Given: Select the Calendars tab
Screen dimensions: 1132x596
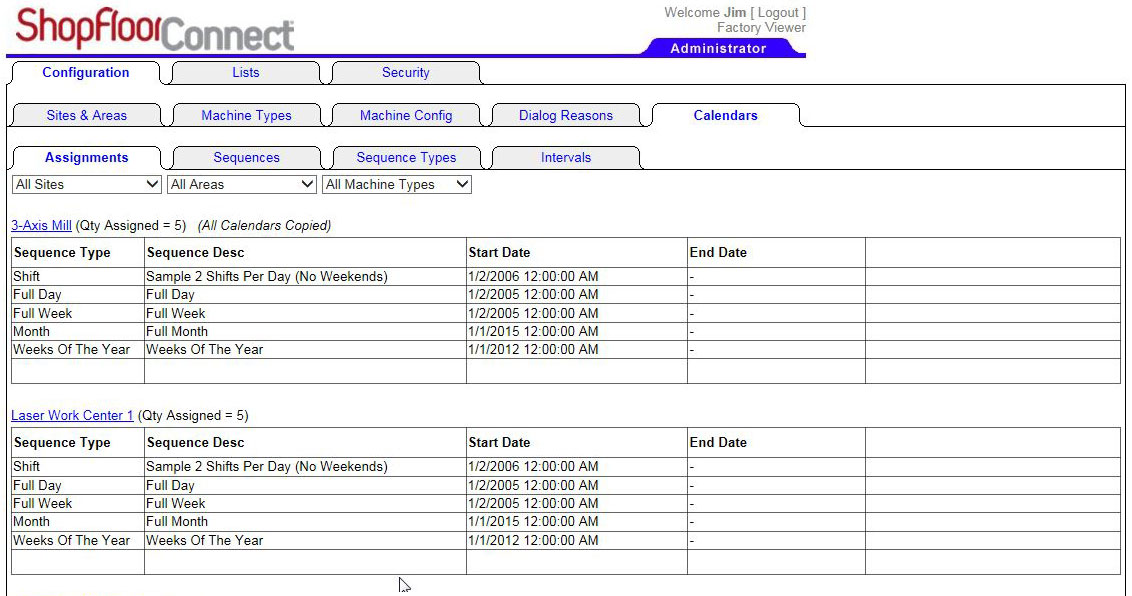Looking at the screenshot, I should click(725, 116).
